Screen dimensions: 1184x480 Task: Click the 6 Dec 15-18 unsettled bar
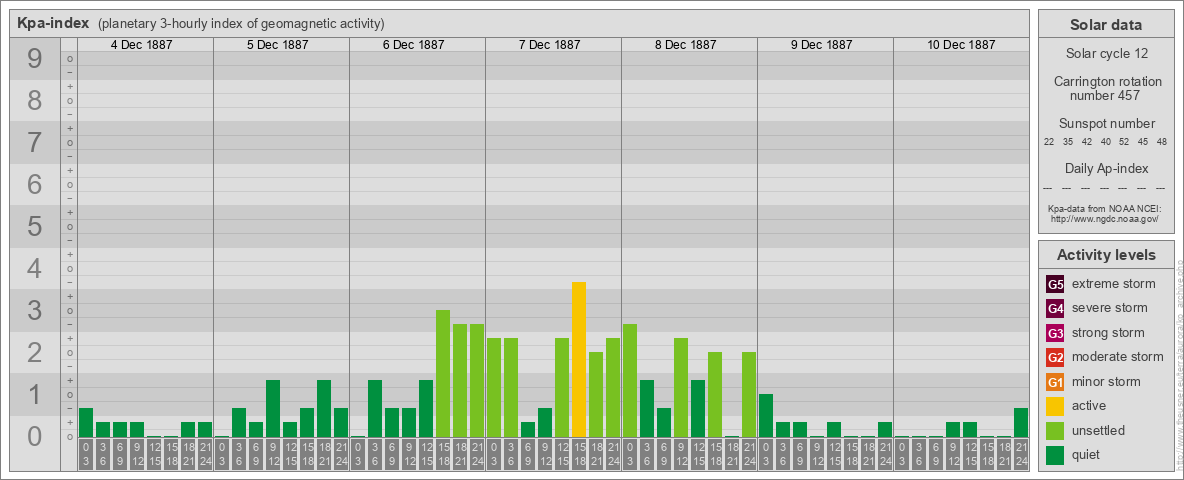(x=442, y=374)
